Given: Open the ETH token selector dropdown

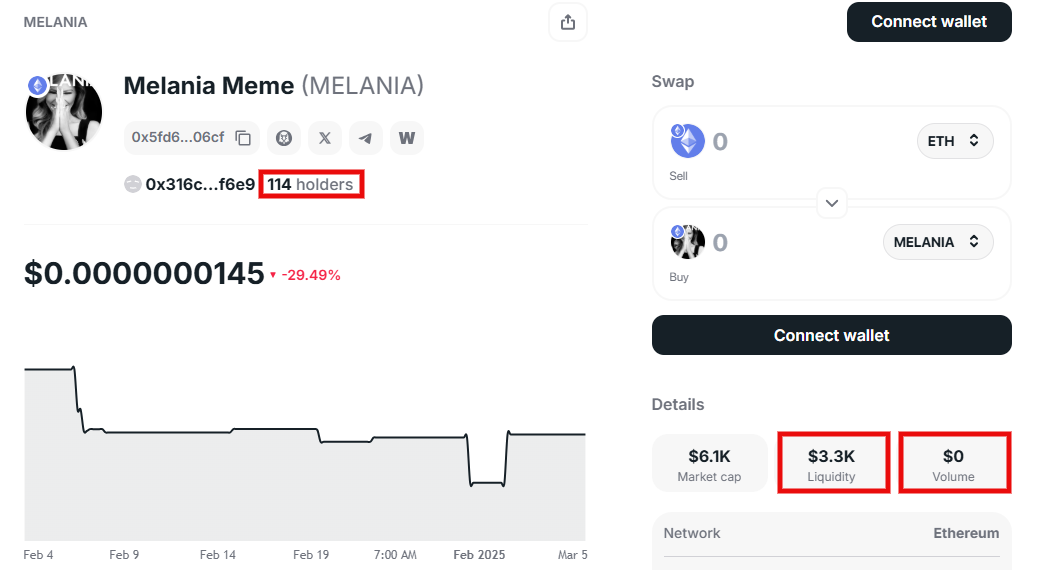Looking at the screenshot, I should (955, 141).
